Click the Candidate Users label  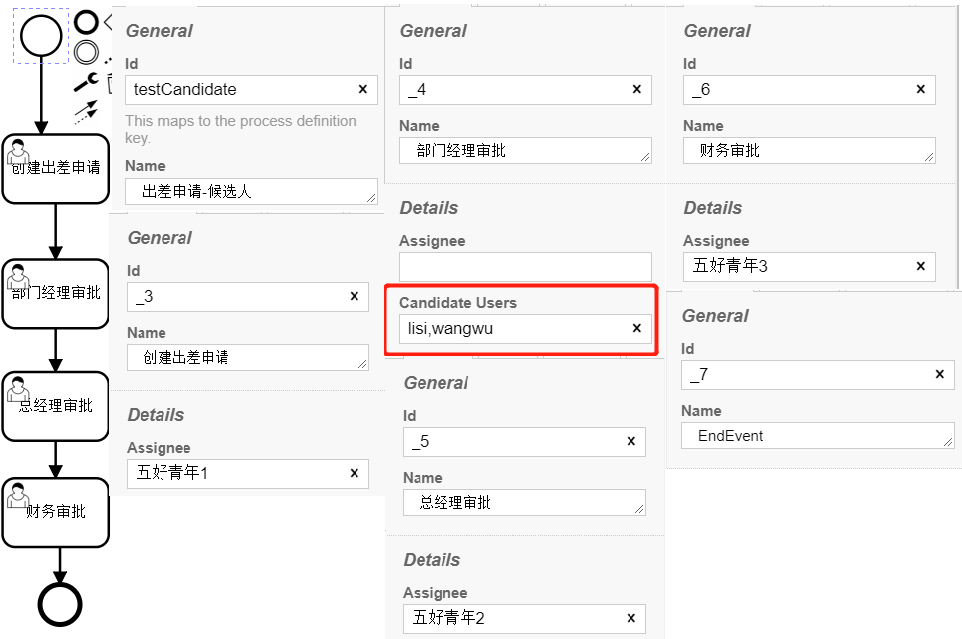pyautogui.click(x=458, y=303)
